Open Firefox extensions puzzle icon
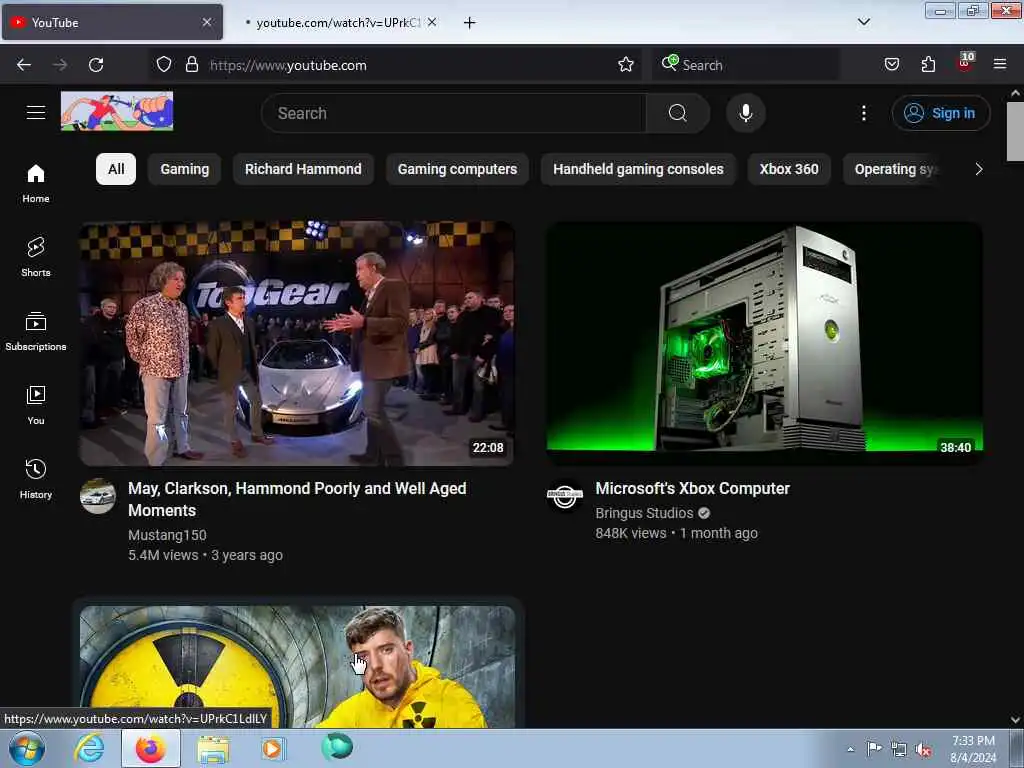The height and width of the screenshot is (768, 1024). (928, 65)
